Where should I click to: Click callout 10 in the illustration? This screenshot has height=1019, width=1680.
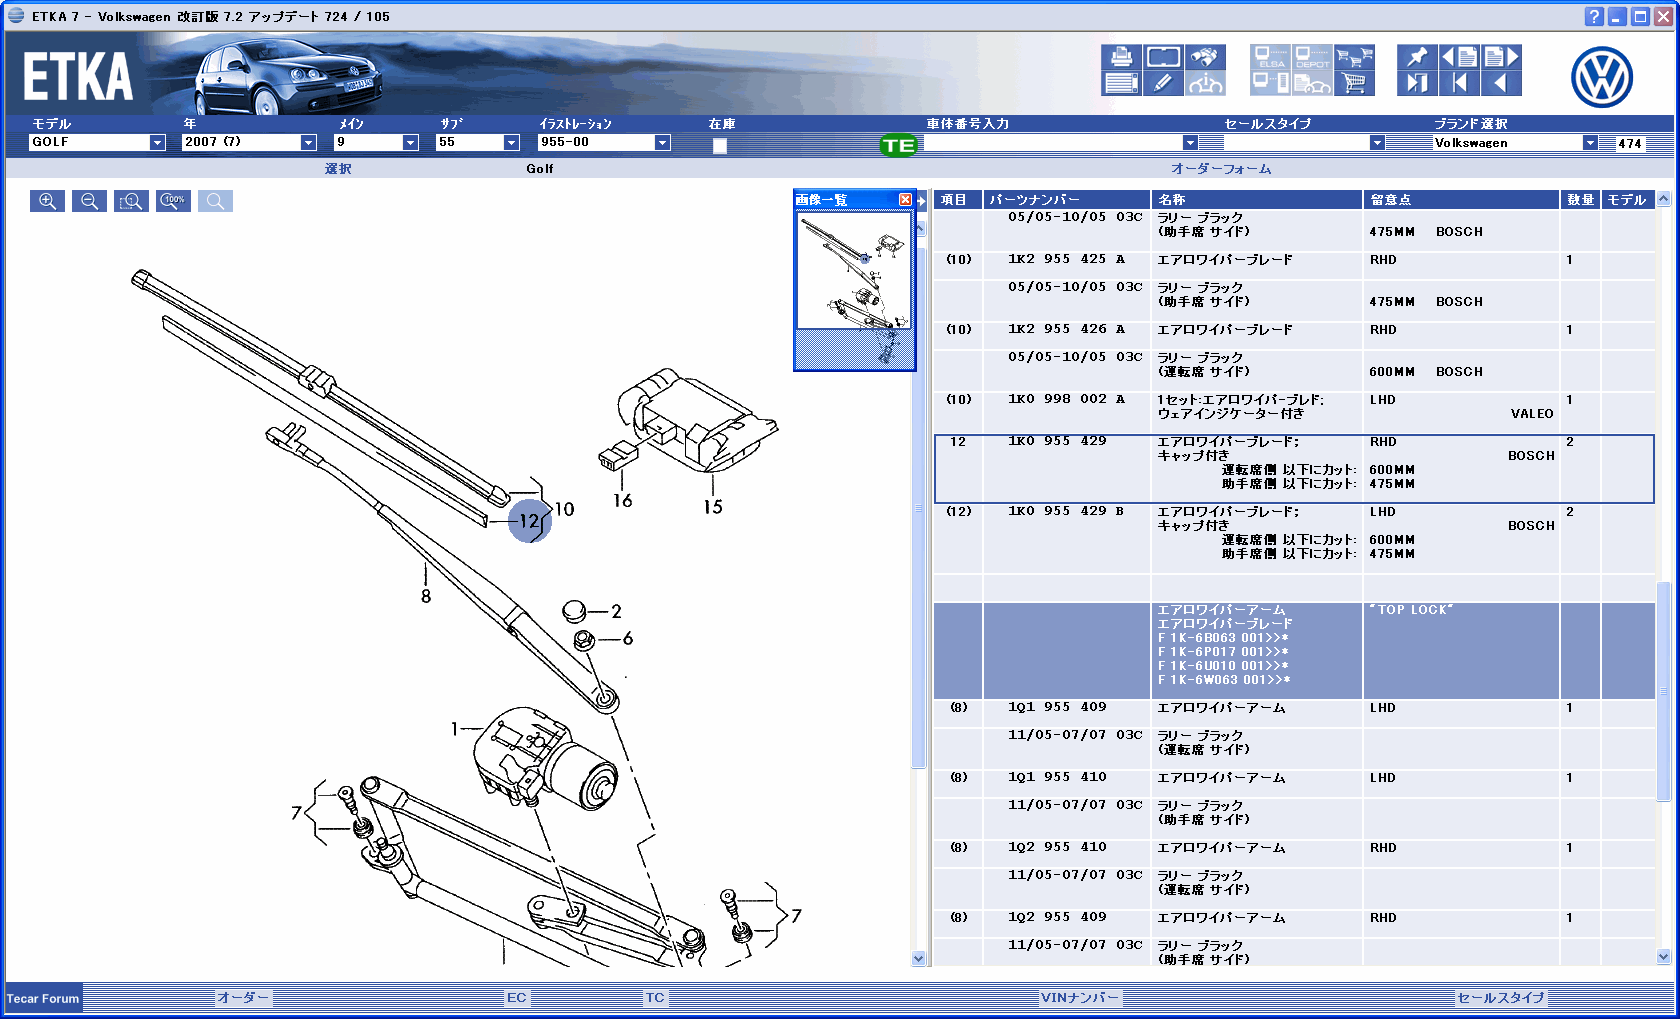(x=565, y=510)
